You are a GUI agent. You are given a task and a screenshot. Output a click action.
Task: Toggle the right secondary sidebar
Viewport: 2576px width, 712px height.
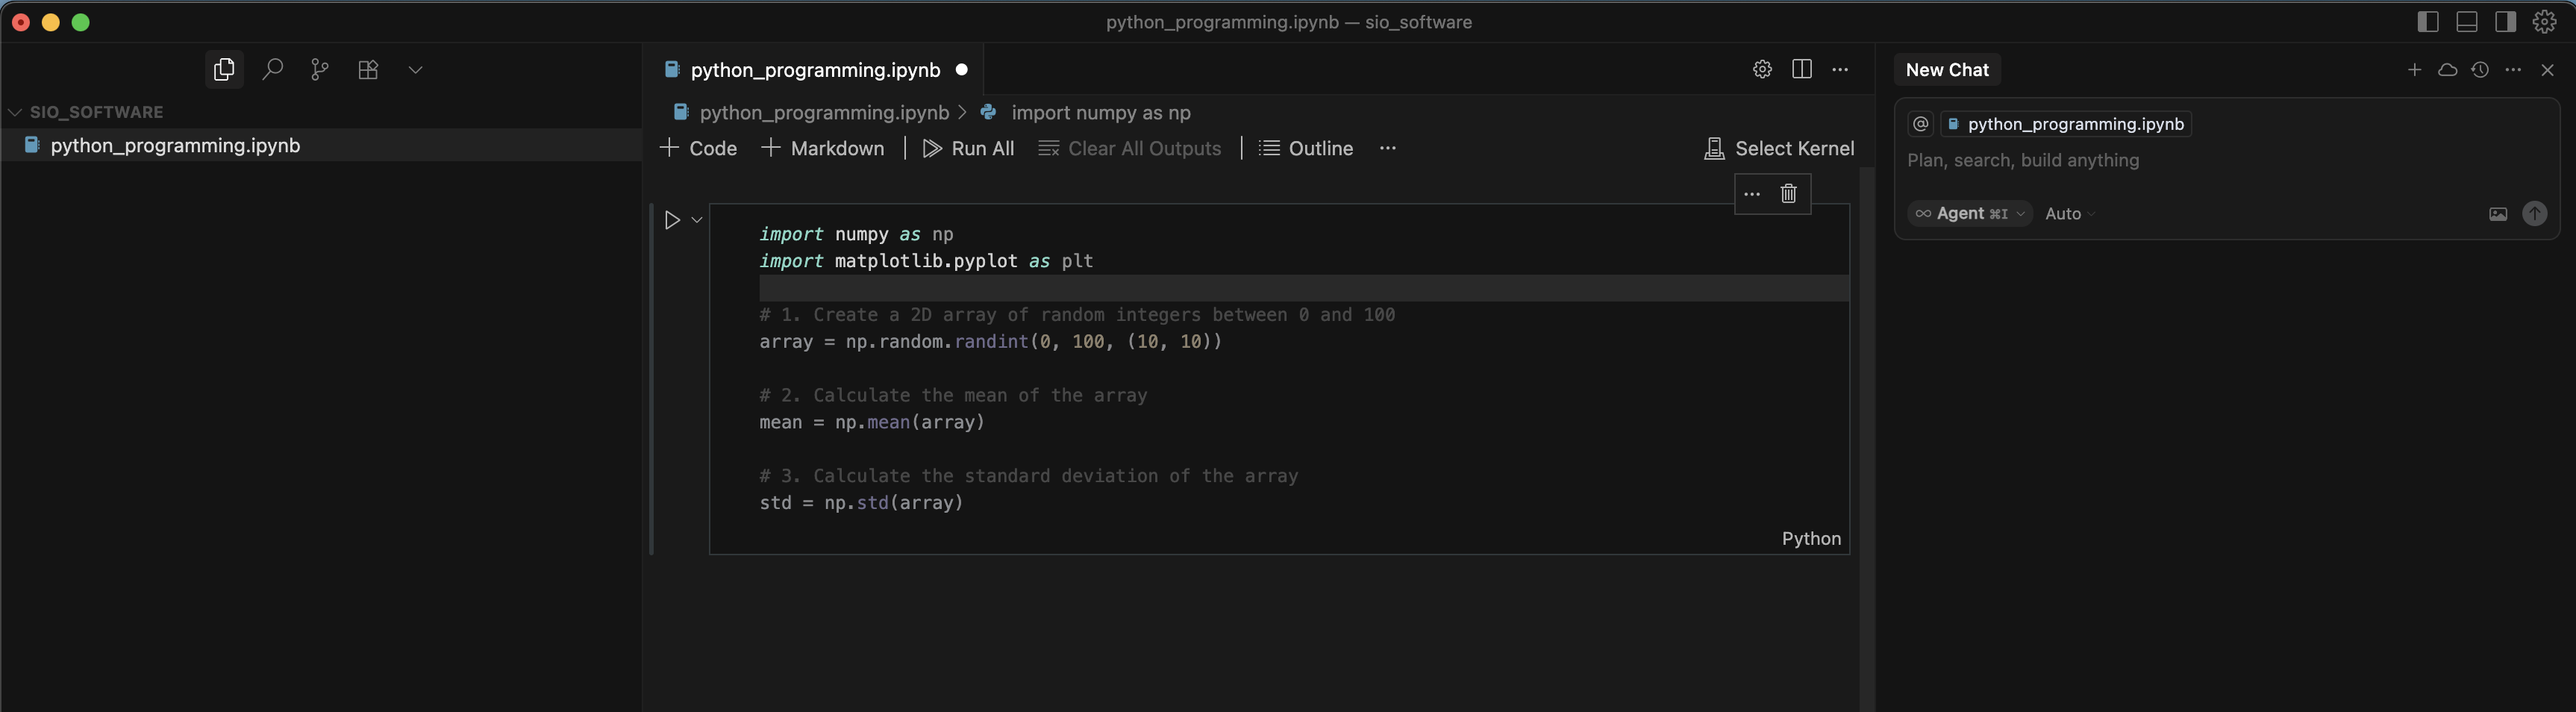2505,22
